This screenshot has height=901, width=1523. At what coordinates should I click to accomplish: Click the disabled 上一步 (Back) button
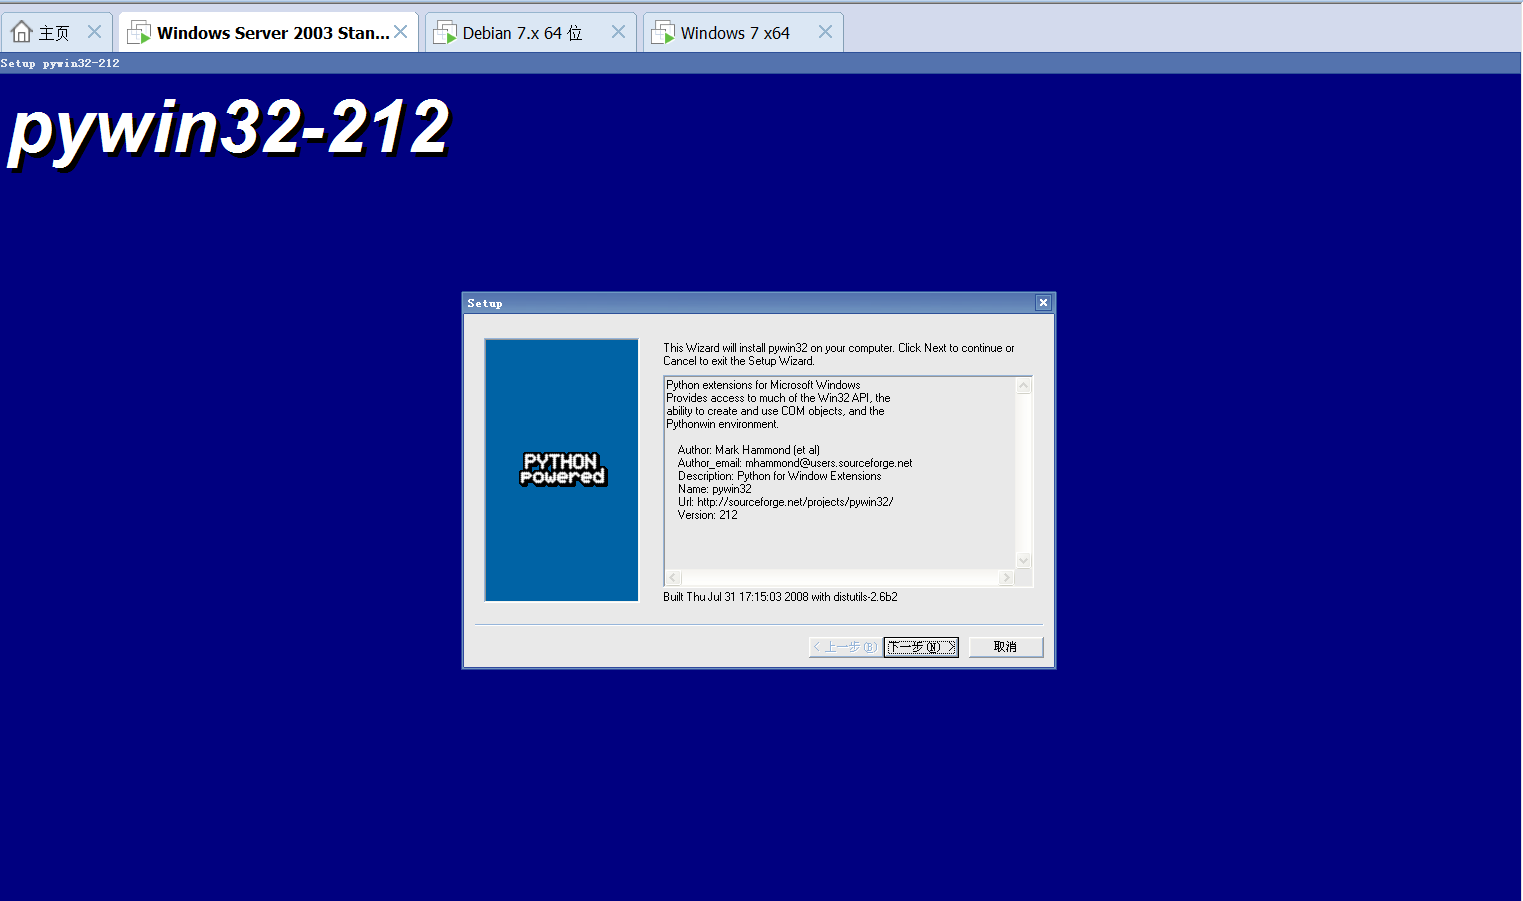(x=845, y=647)
